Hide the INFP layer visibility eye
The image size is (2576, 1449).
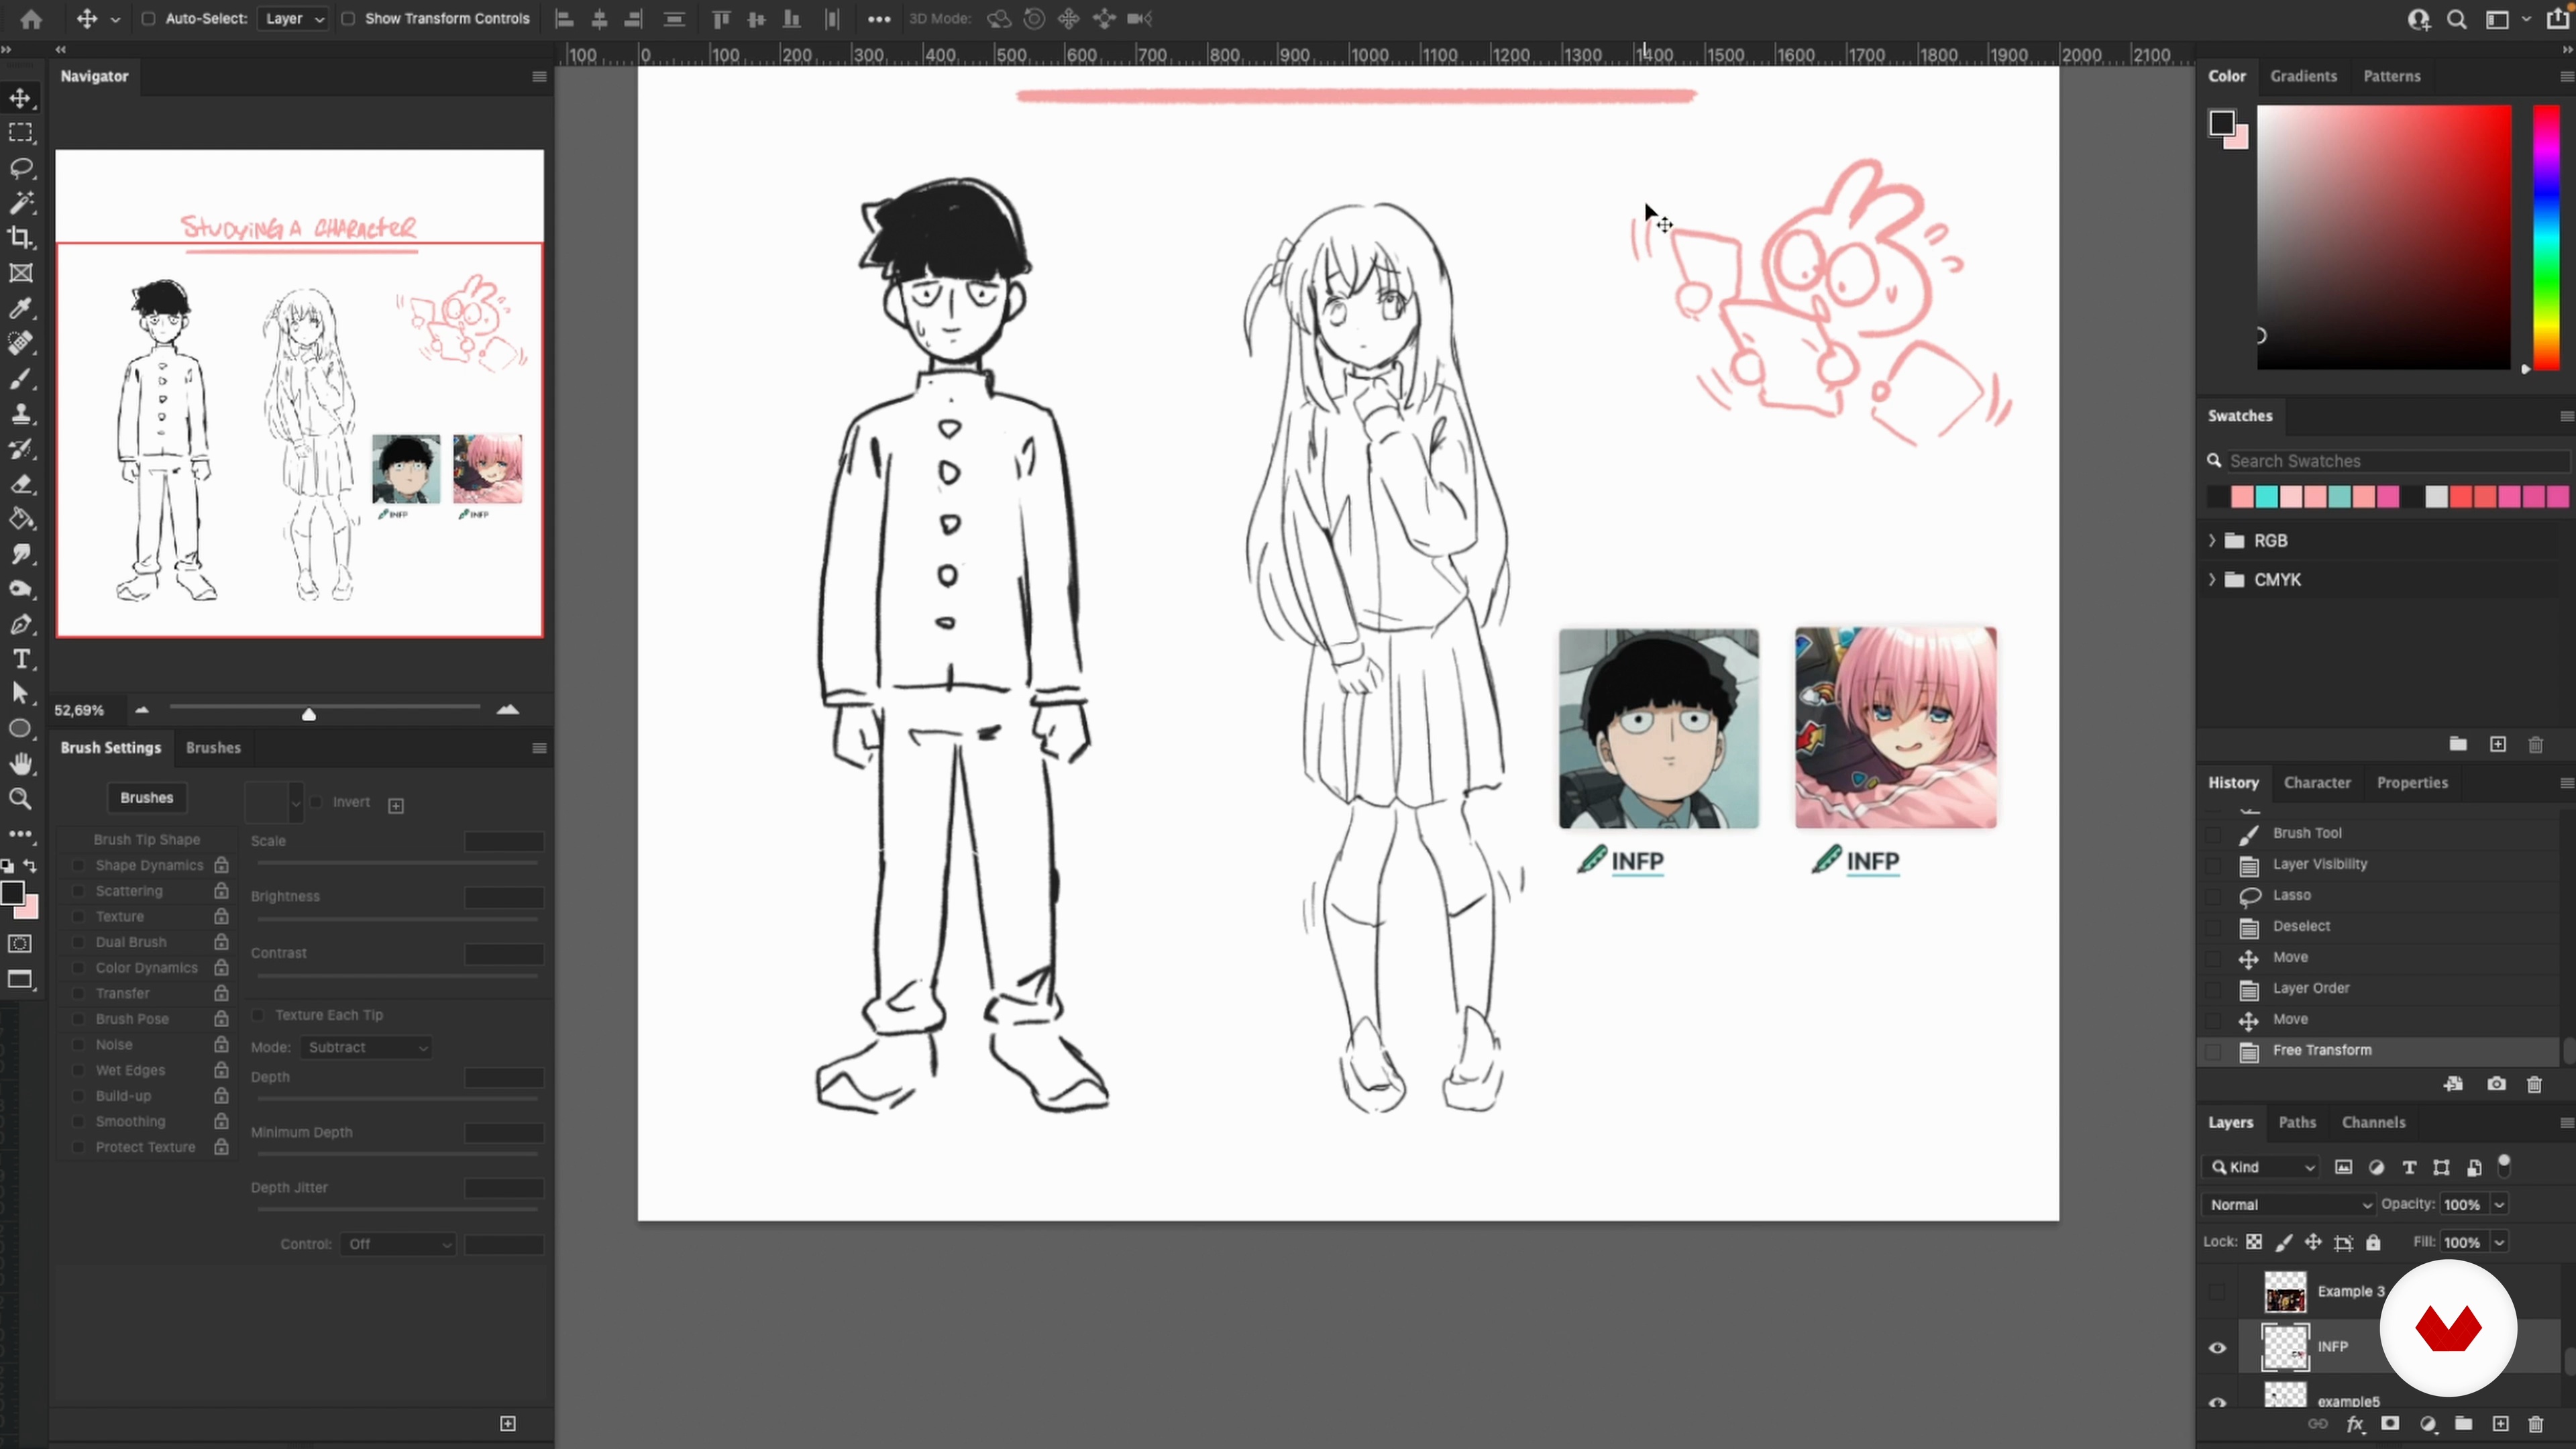pos(2217,1347)
